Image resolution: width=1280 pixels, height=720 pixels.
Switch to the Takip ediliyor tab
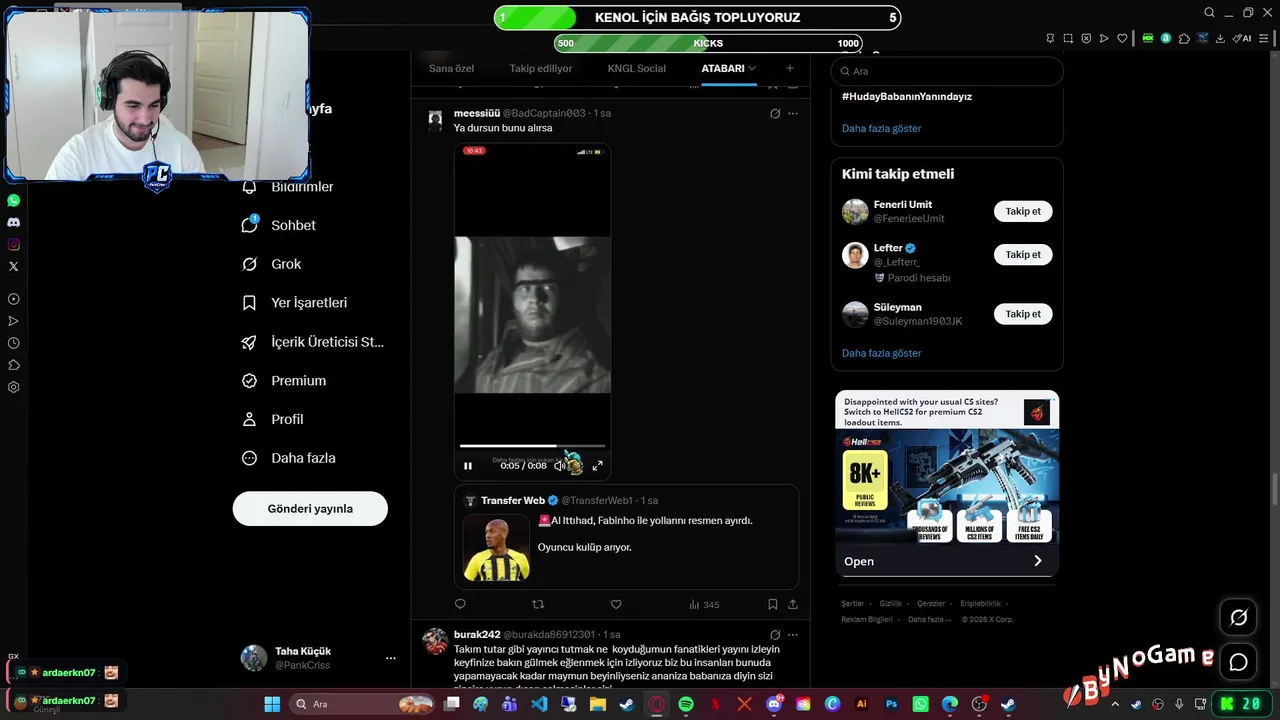(x=541, y=68)
